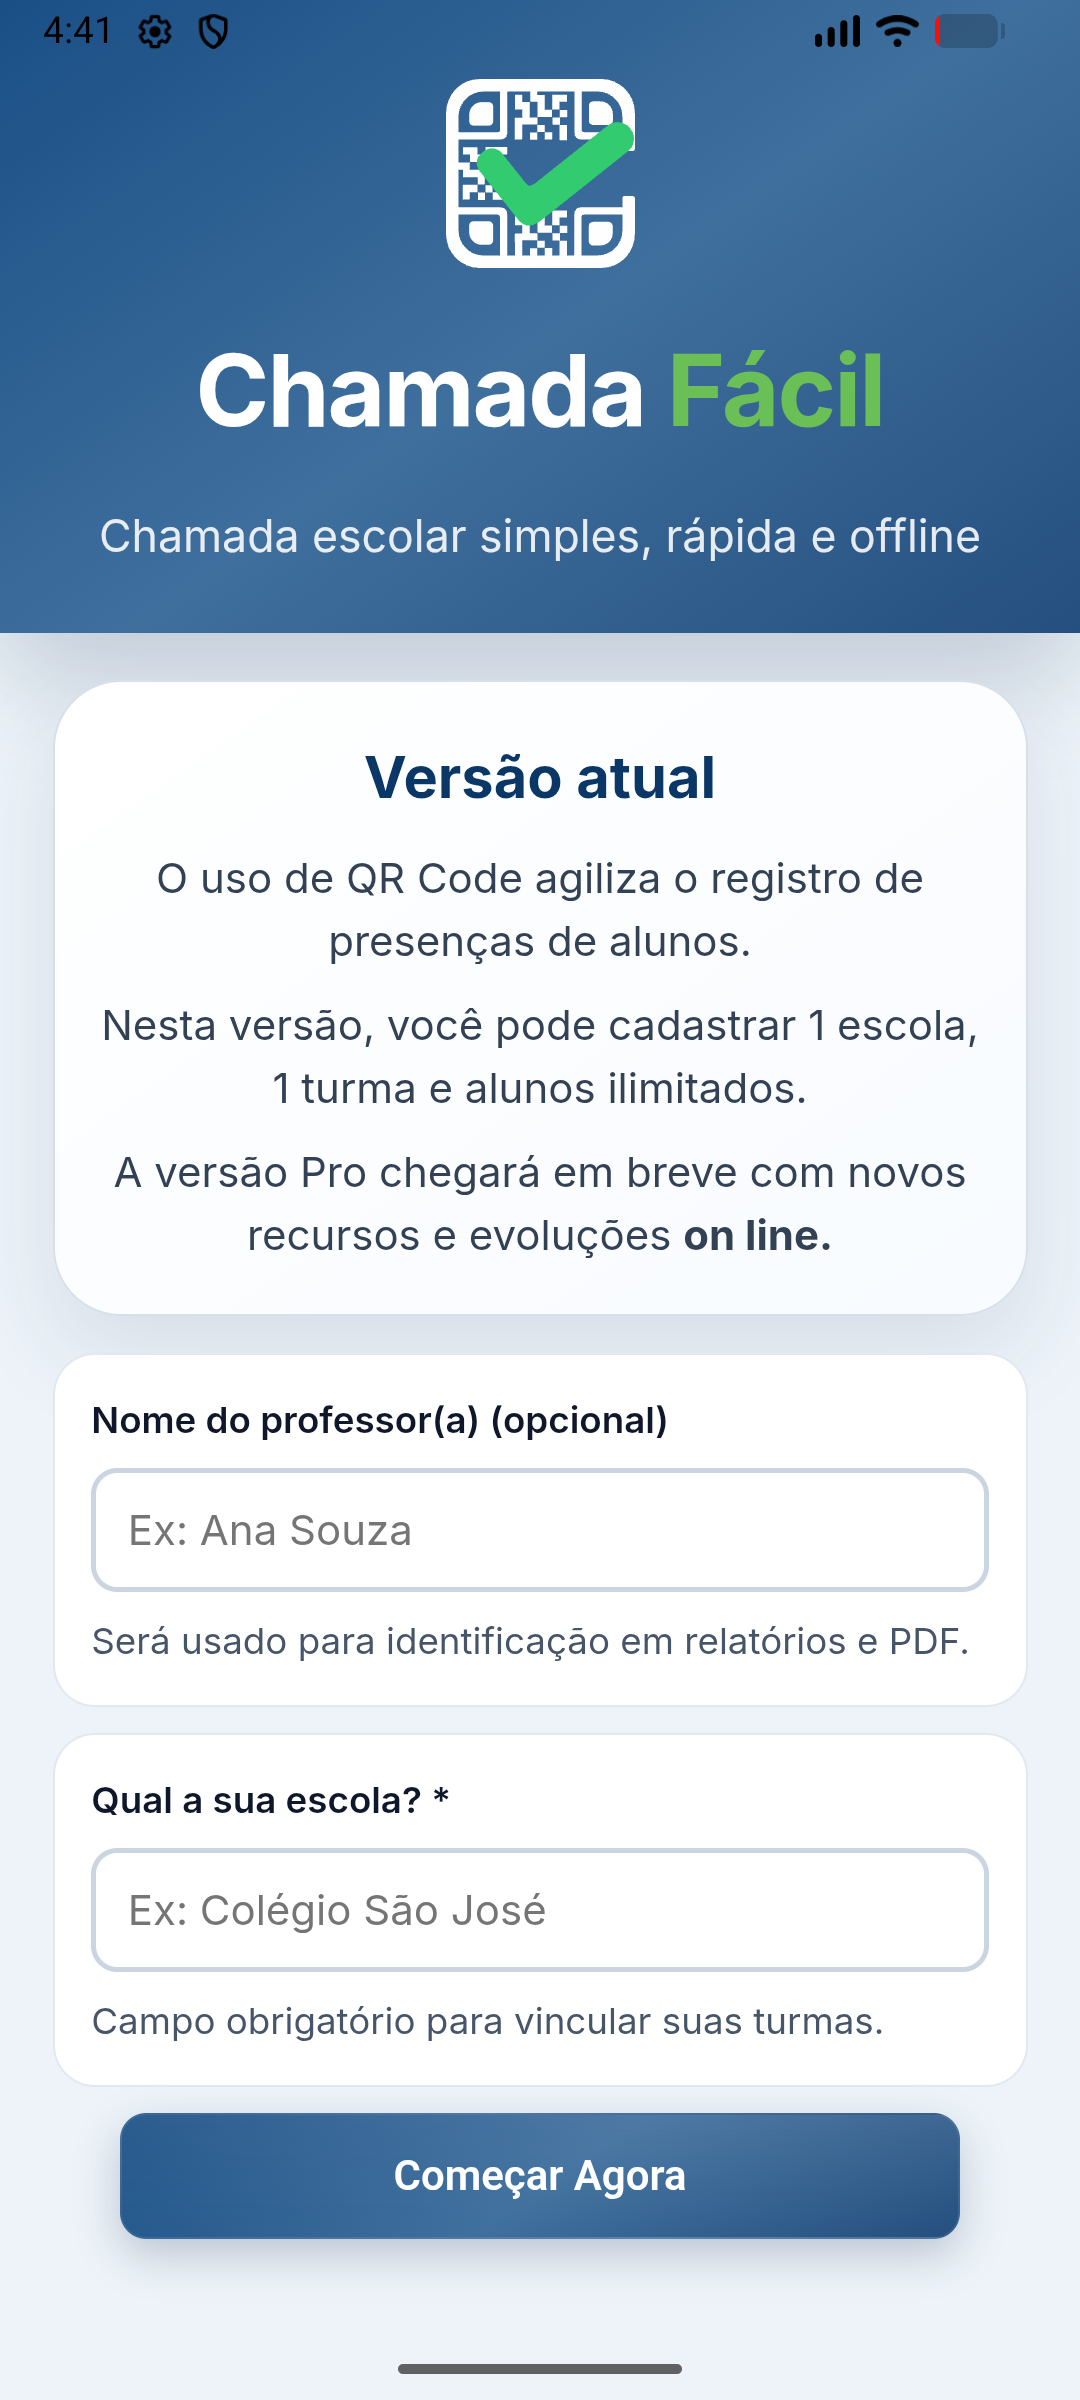This screenshot has height=2400, width=1080.
Task: Focus the professor name input field
Action: pyautogui.click(x=540, y=1530)
